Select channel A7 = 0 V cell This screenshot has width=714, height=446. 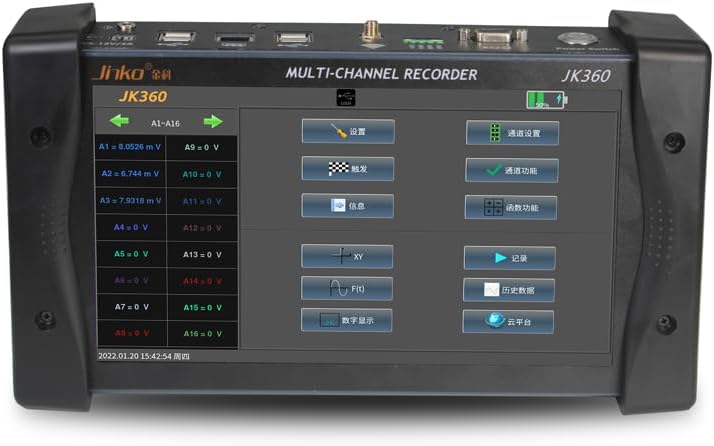pos(132,307)
